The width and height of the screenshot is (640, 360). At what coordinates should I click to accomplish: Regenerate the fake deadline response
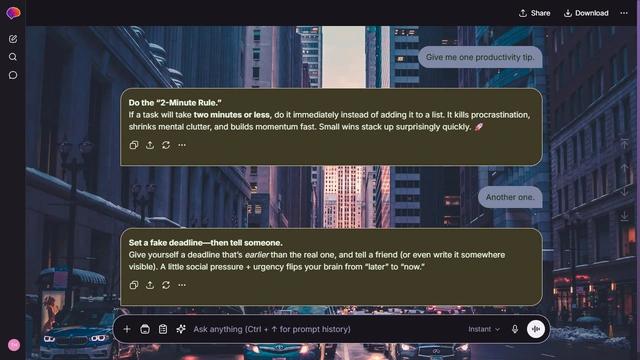(x=166, y=285)
